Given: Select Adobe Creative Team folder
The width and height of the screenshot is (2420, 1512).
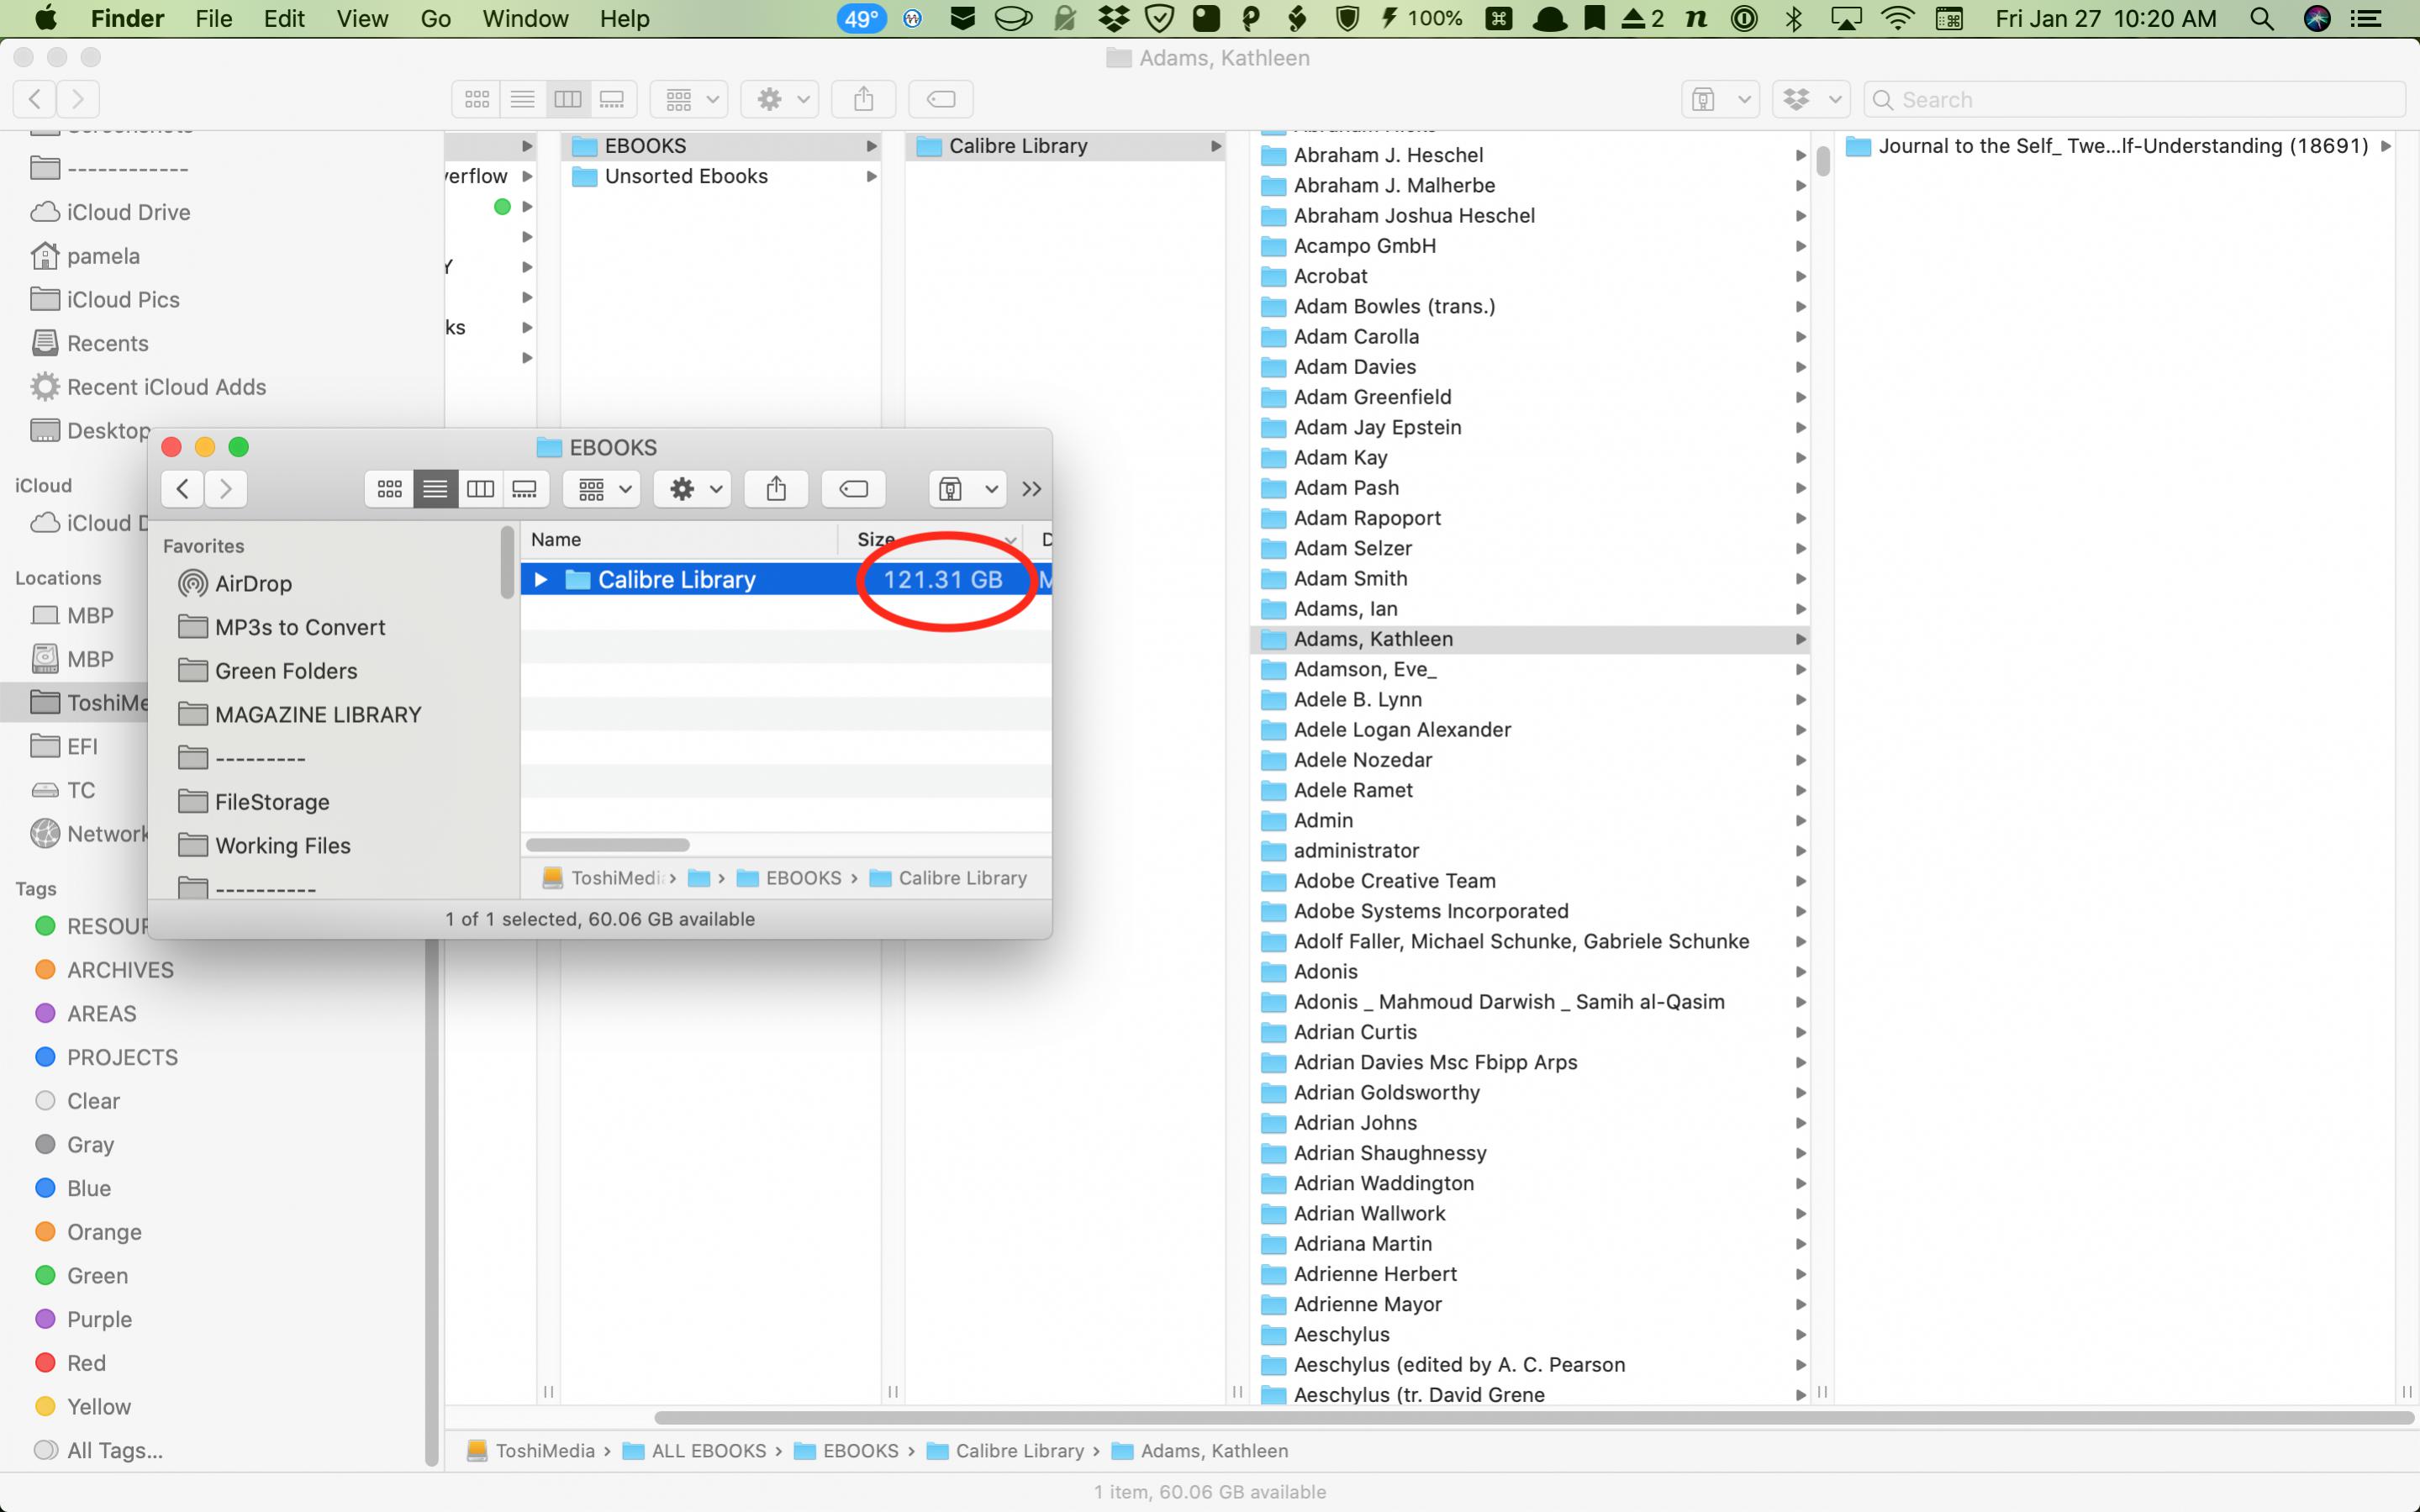Looking at the screenshot, I should coord(1530,881).
